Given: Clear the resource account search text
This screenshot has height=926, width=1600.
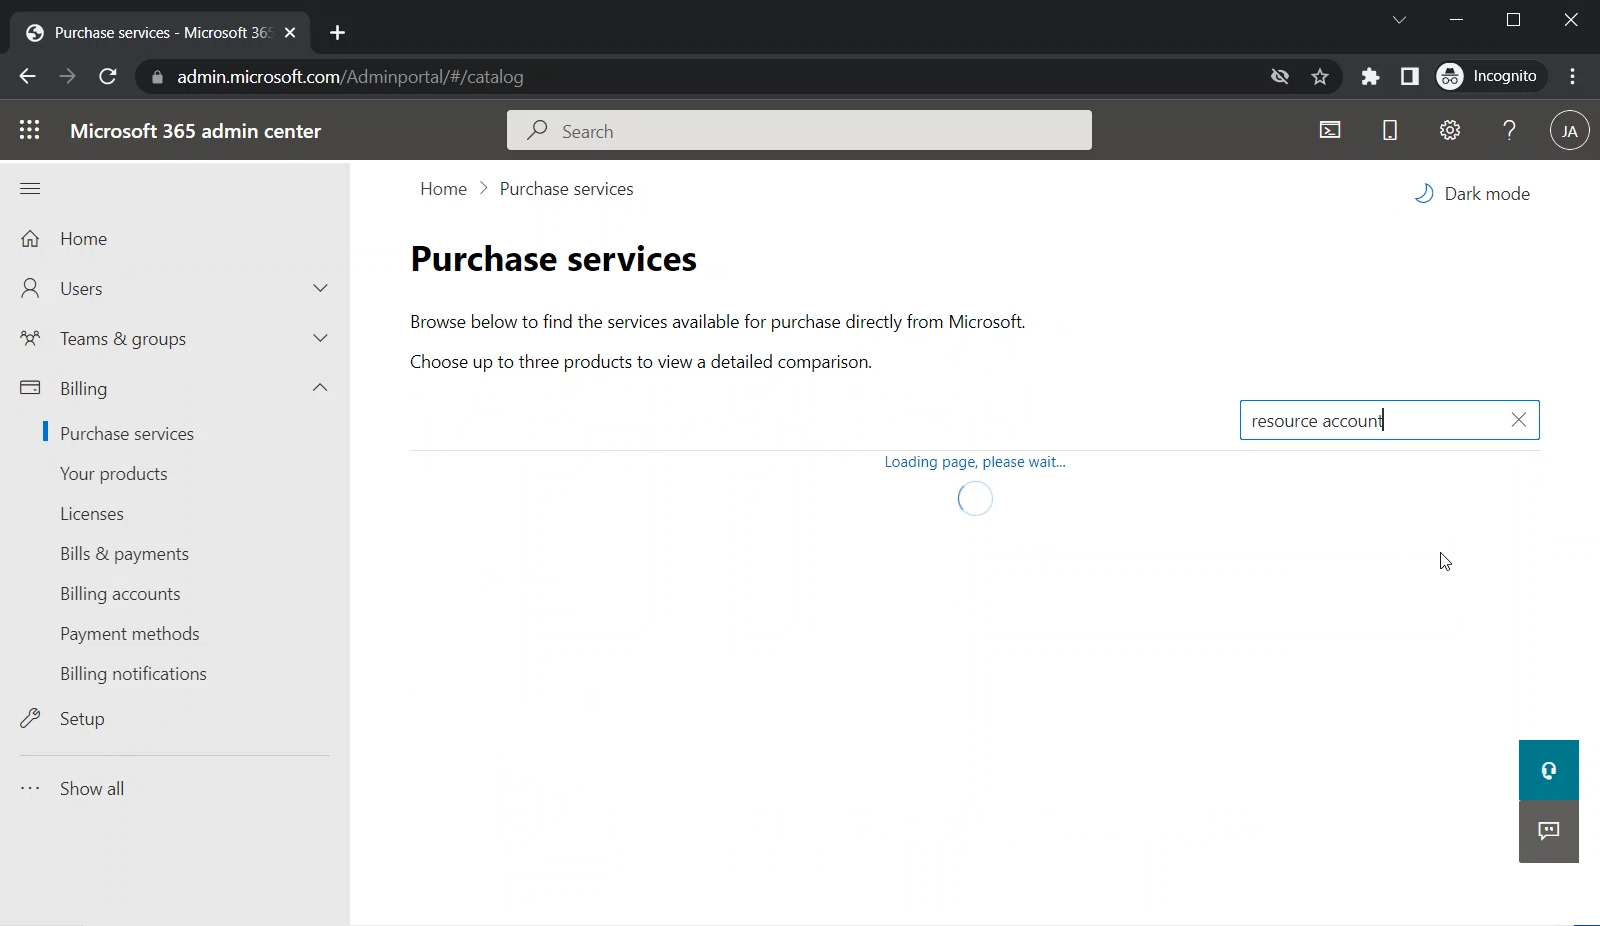Looking at the screenshot, I should (x=1518, y=420).
